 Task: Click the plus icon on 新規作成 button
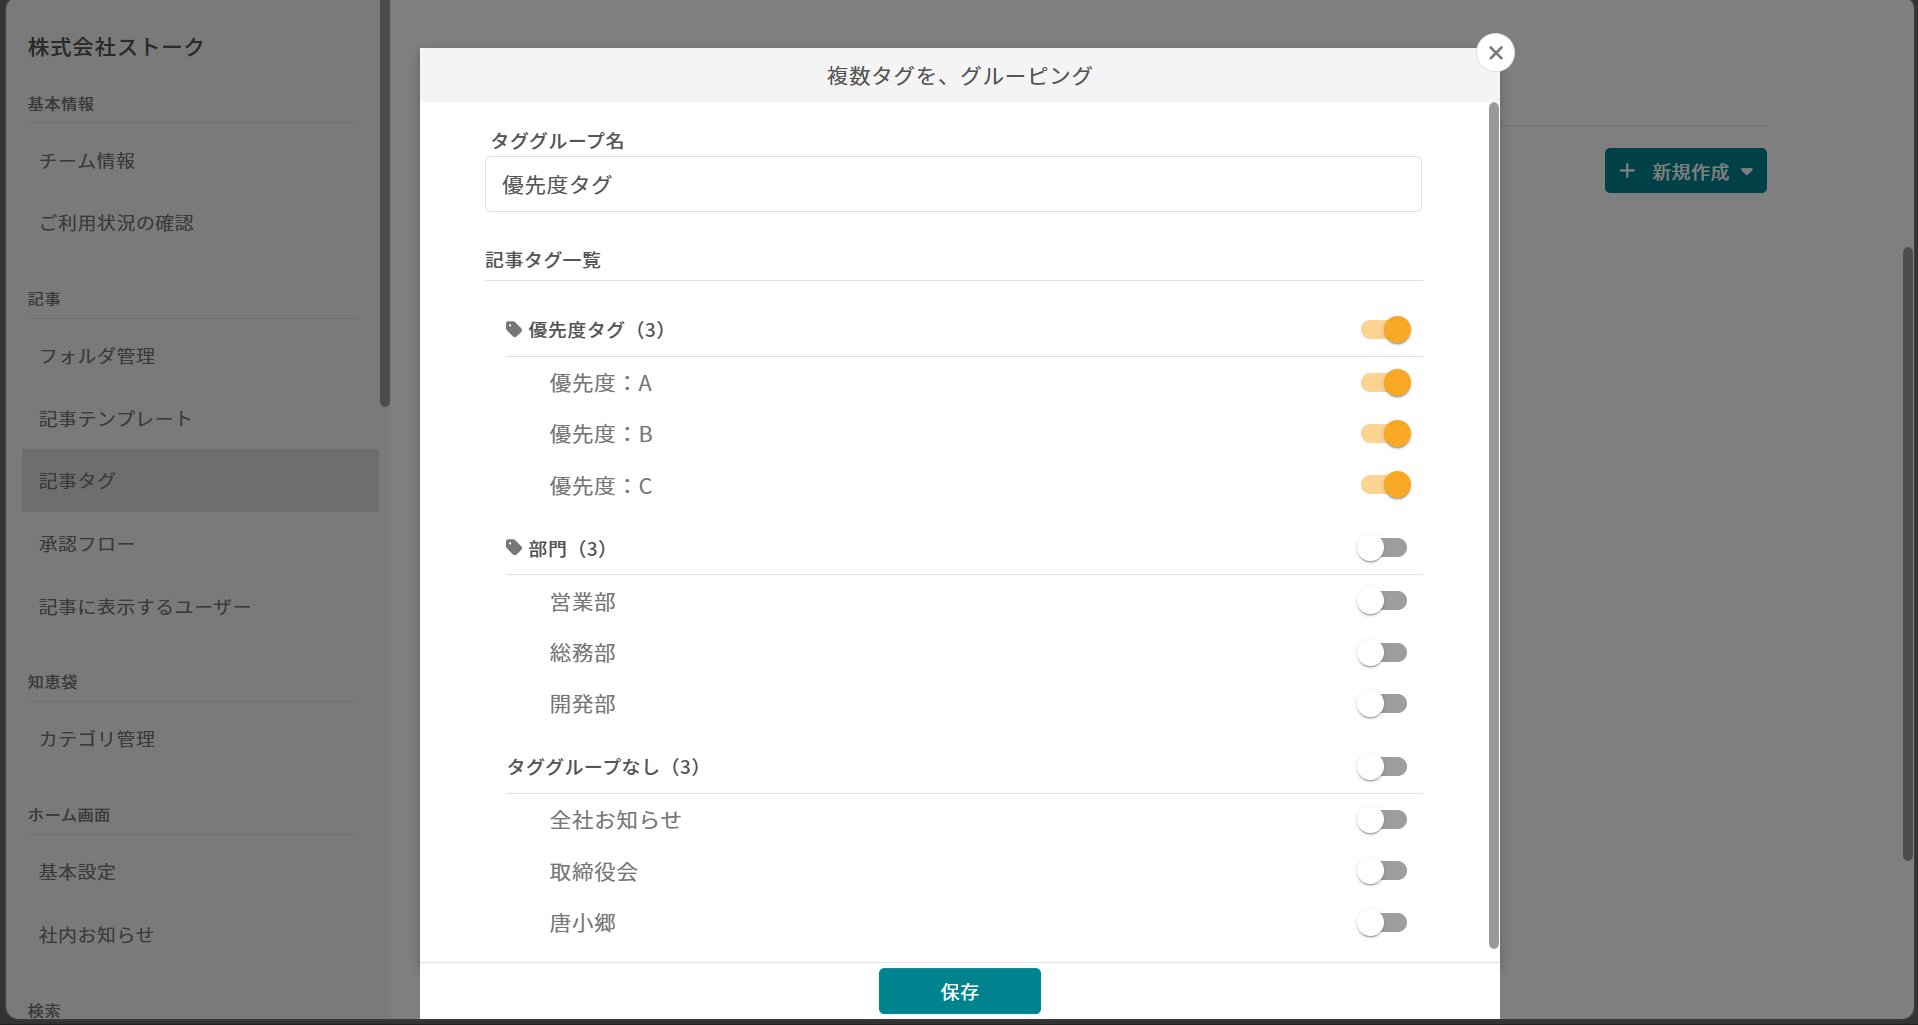point(1627,171)
